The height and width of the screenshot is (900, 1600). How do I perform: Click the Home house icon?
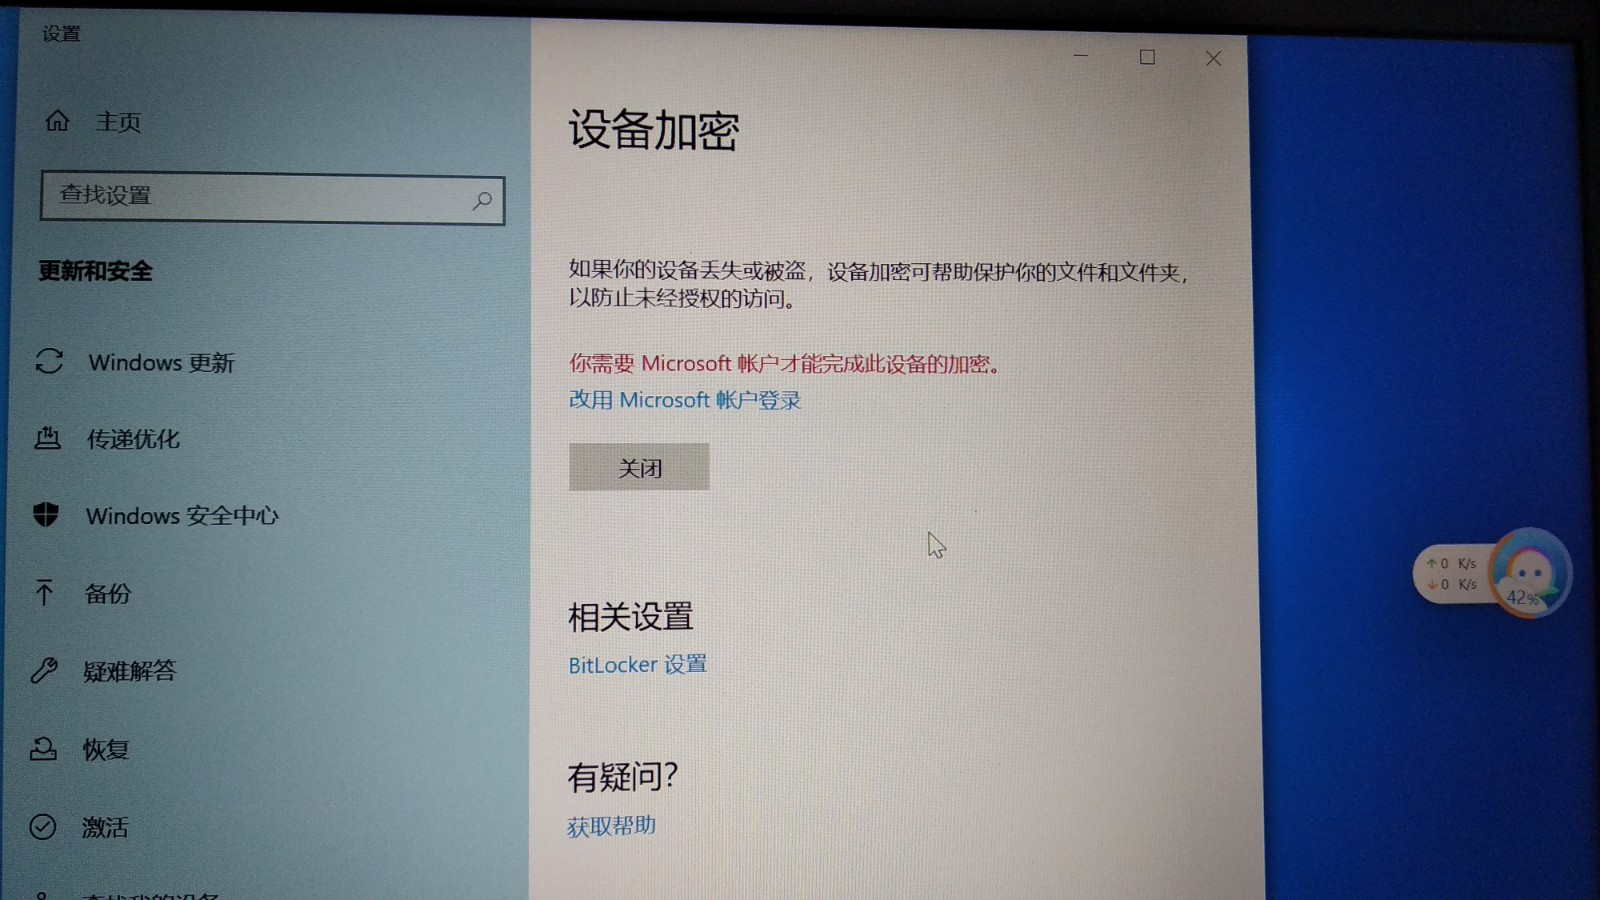pos(57,121)
